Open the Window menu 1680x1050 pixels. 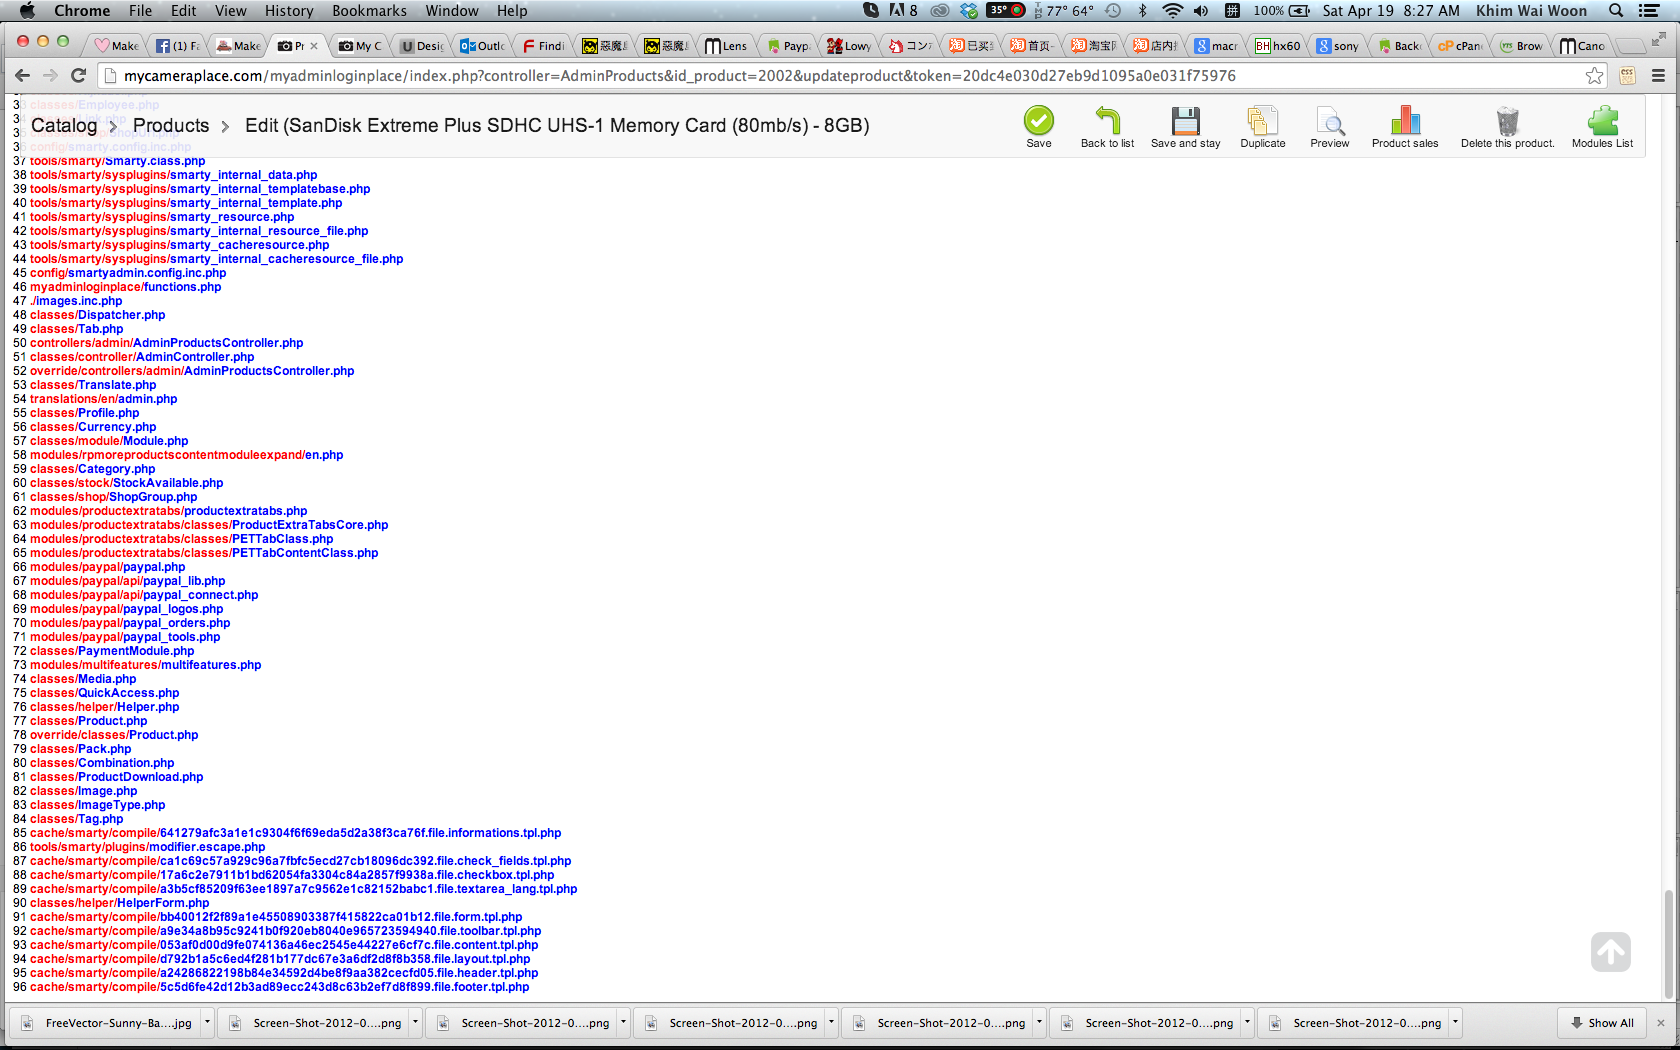pyautogui.click(x=452, y=11)
